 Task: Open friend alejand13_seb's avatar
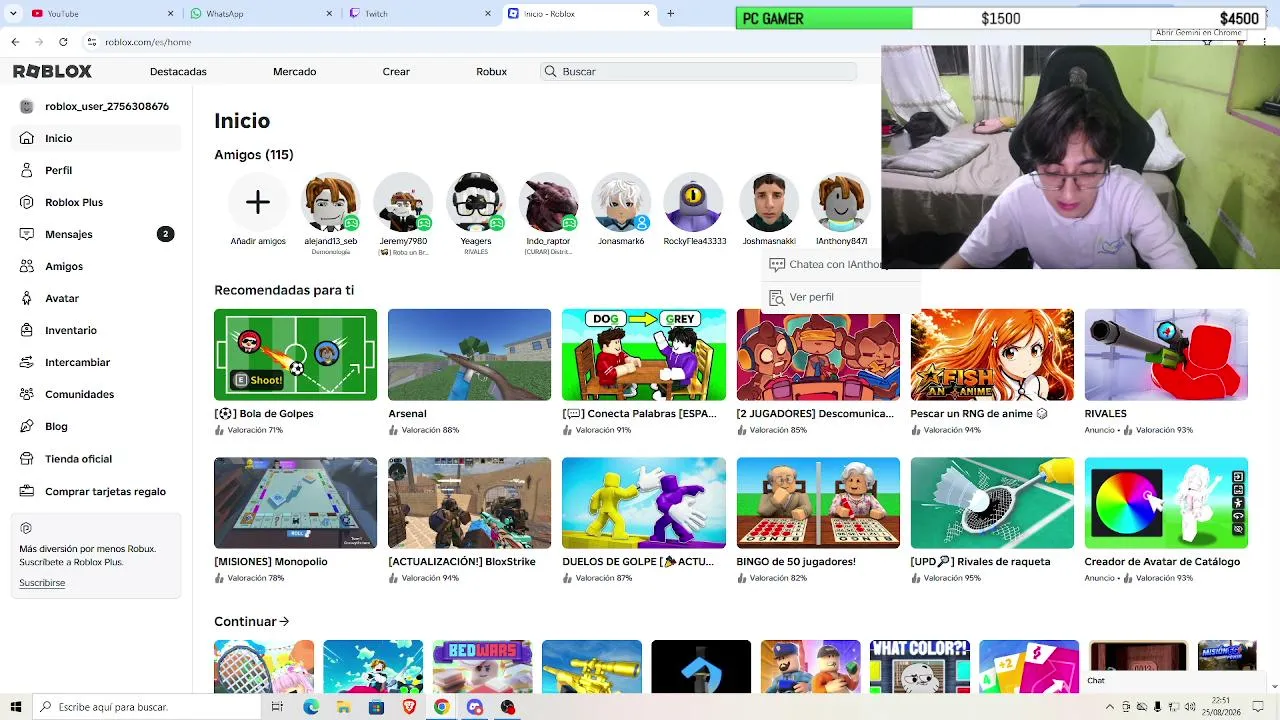coord(331,202)
